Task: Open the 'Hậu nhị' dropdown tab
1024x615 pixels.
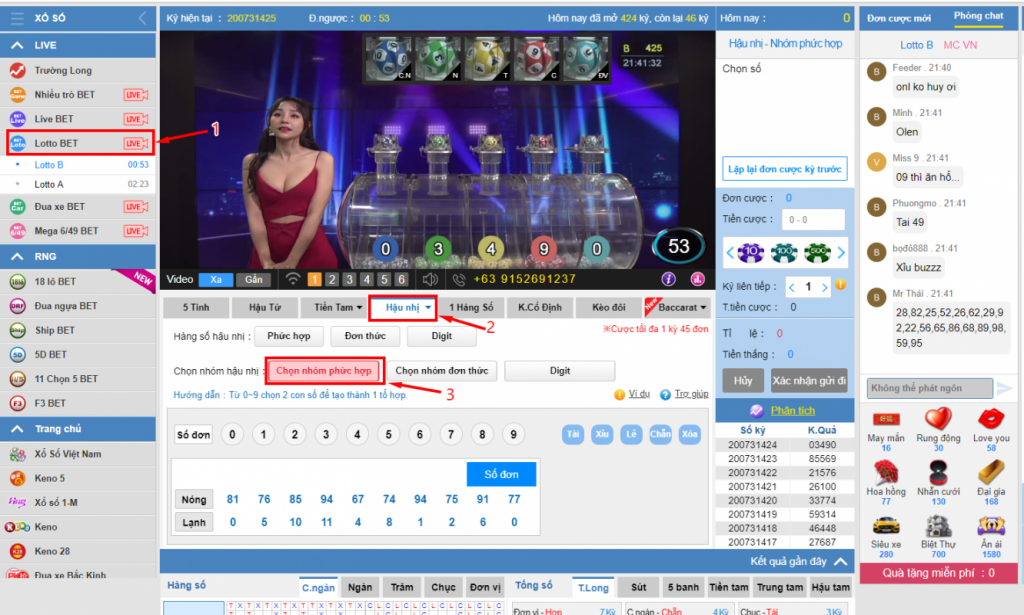Action: [405, 308]
